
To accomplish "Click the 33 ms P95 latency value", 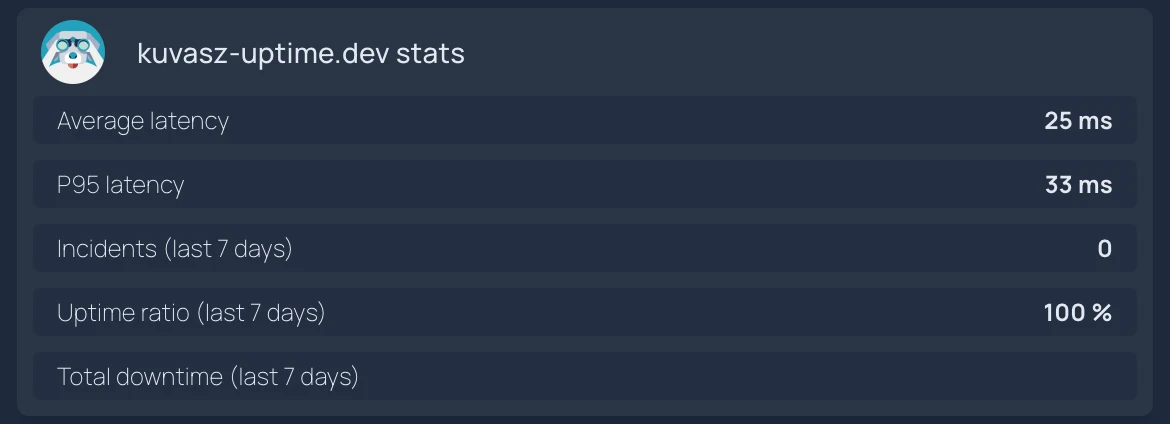I will (1078, 185).
